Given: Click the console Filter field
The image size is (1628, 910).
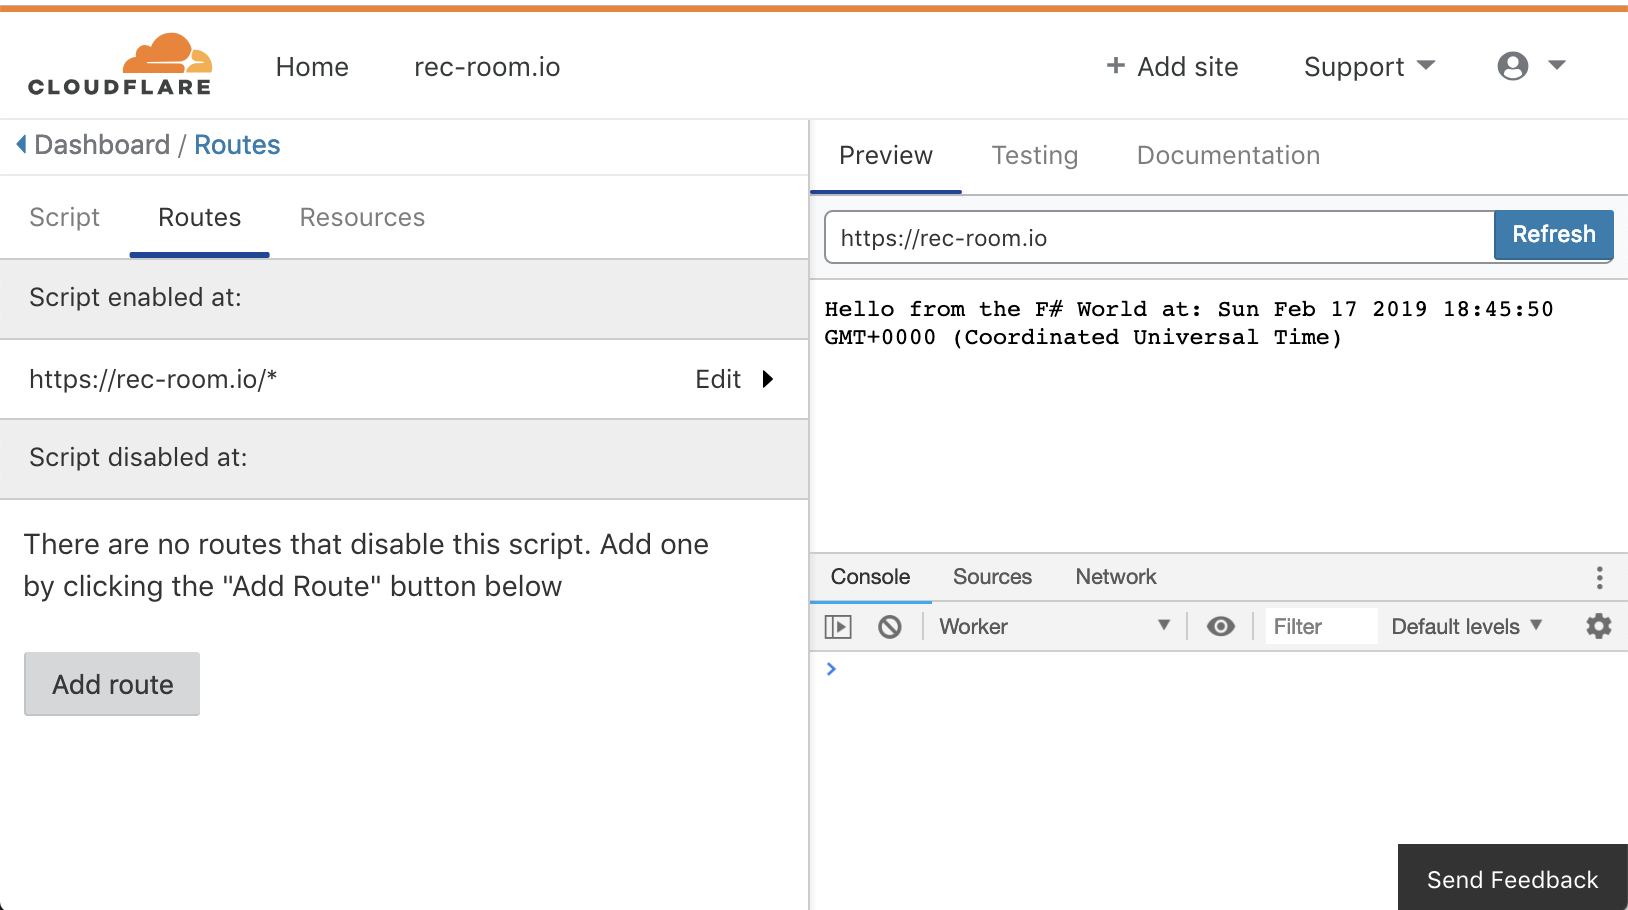Looking at the screenshot, I should [1320, 627].
